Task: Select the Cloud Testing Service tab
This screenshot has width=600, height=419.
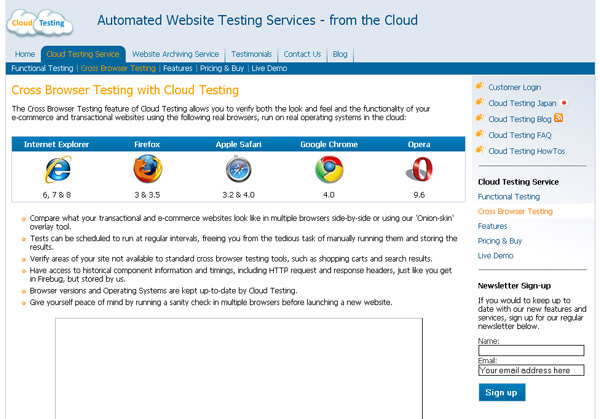Action: (x=83, y=54)
